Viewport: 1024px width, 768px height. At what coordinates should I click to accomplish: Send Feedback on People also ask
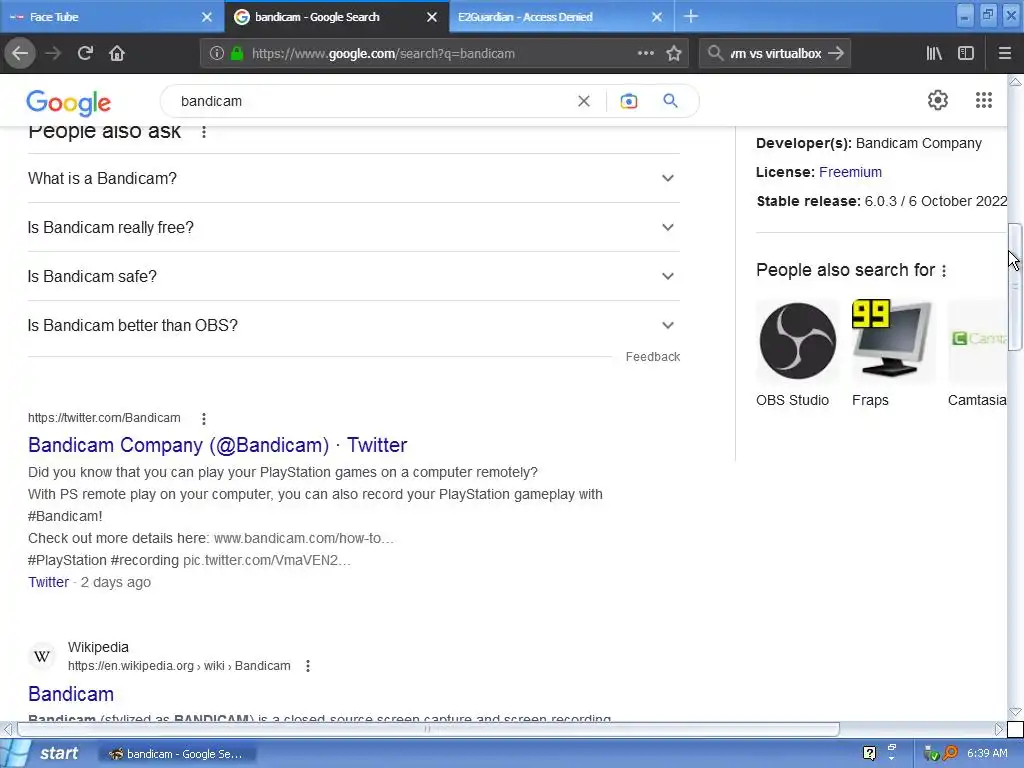[x=652, y=357]
